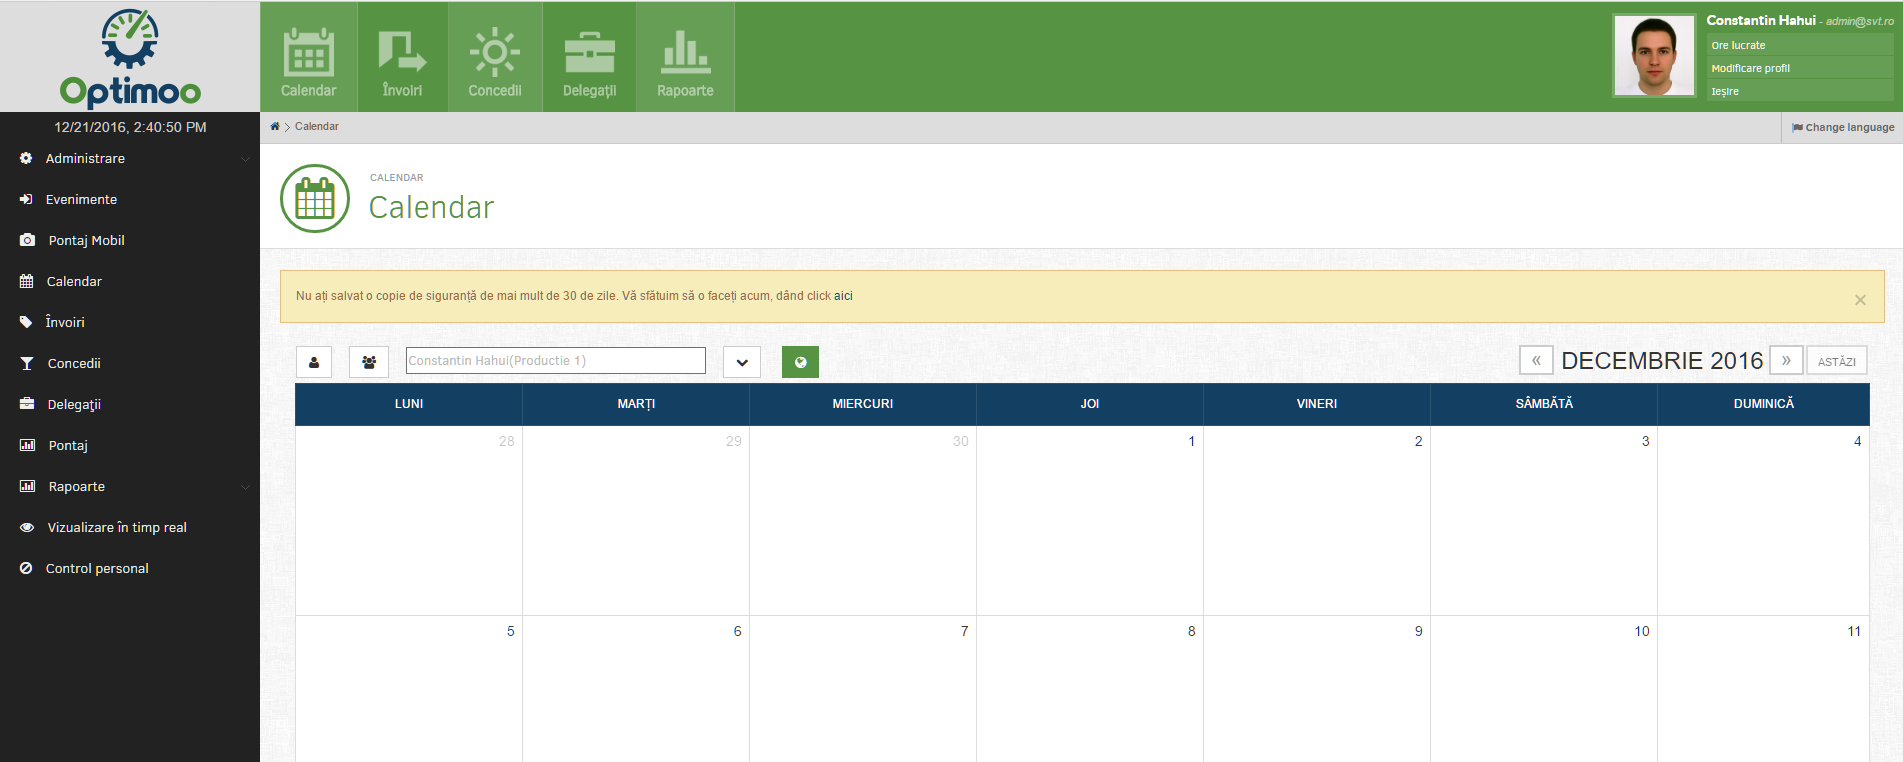Select November 28 calendar cell
The image size is (1903, 762).
coord(409,521)
